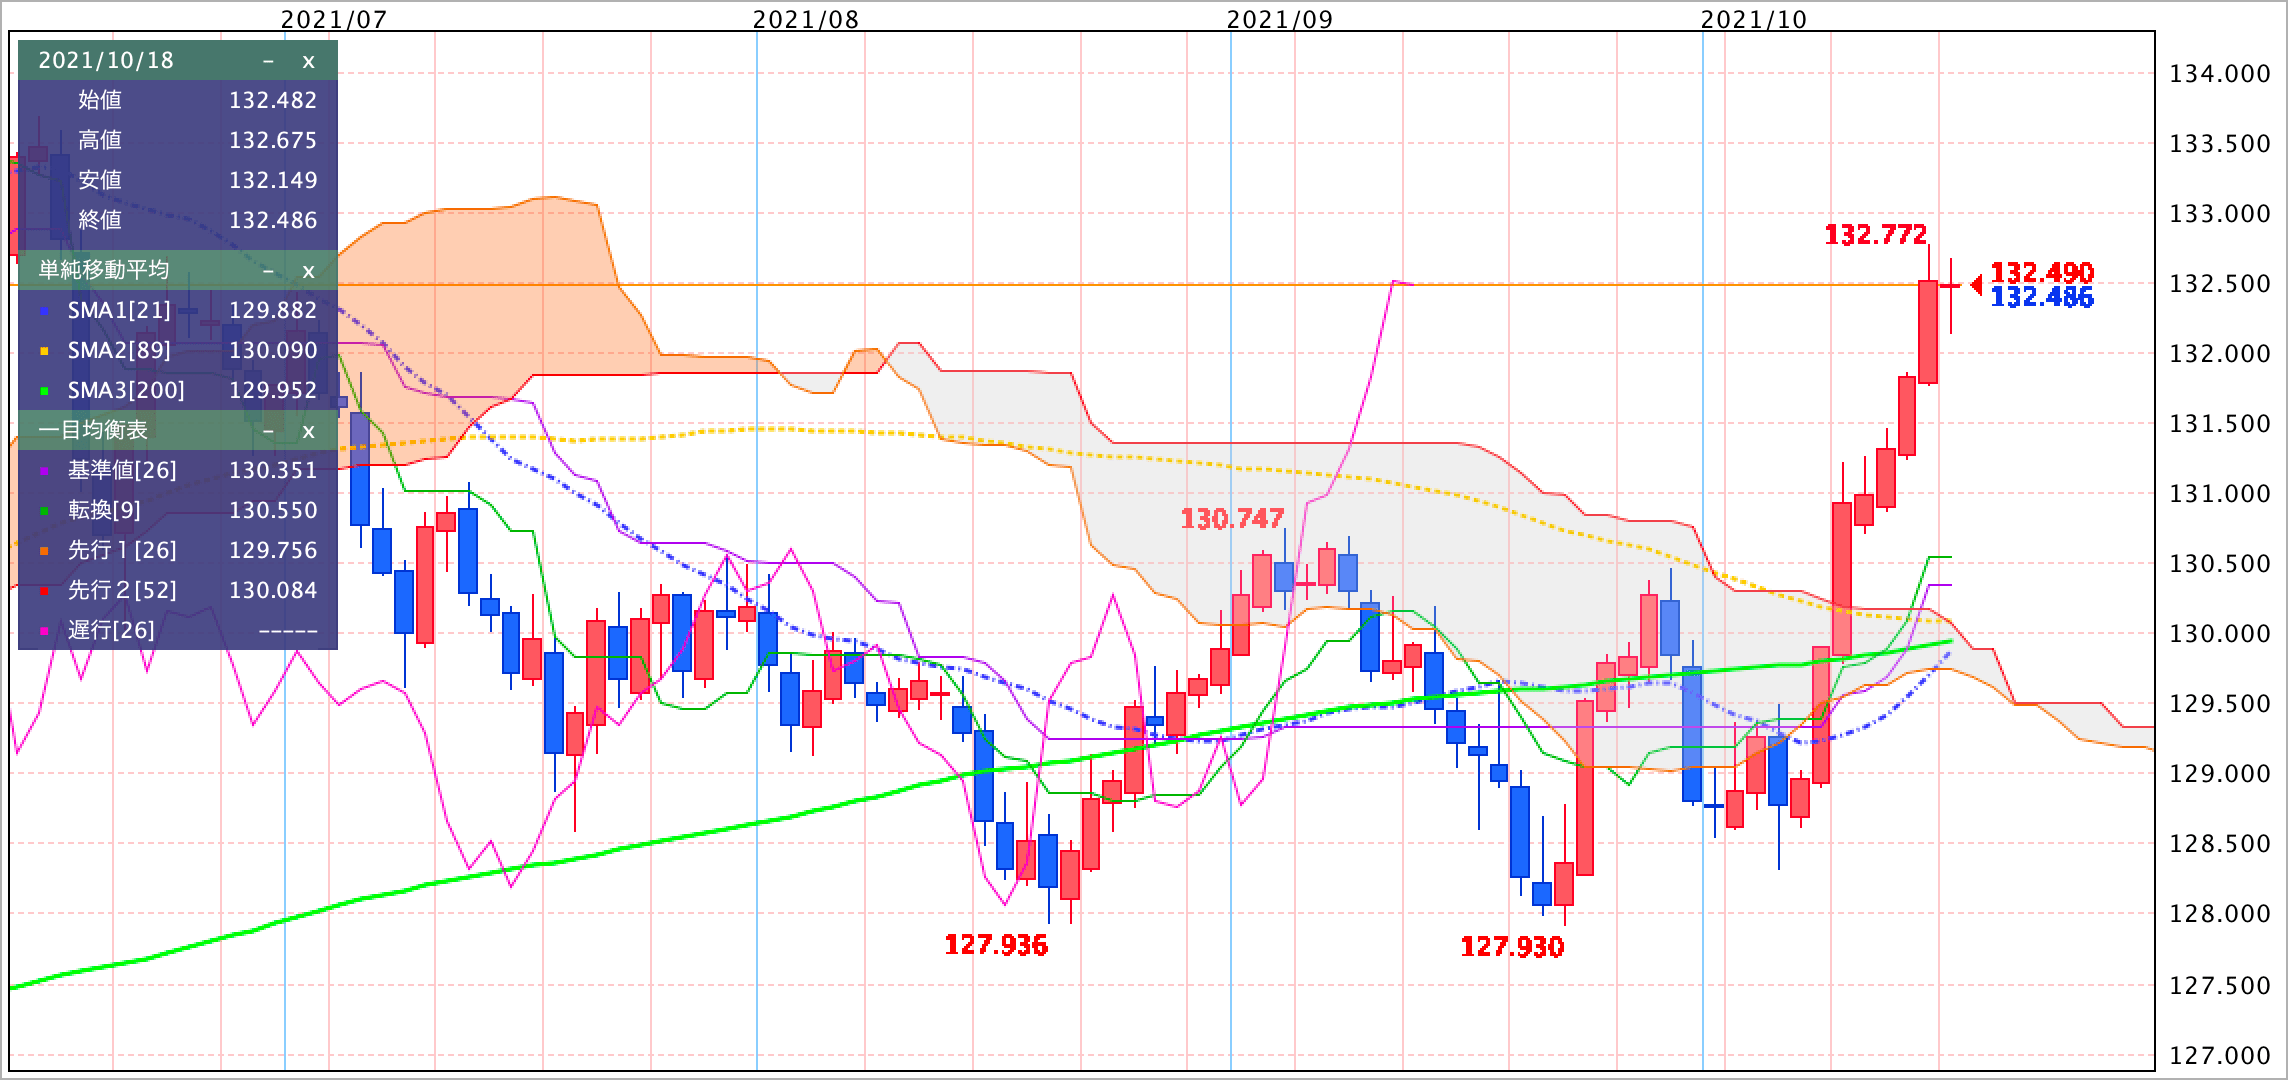Click the 先行１[26] orange color marker
This screenshot has width=2288, height=1080.
(x=43, y=552)
